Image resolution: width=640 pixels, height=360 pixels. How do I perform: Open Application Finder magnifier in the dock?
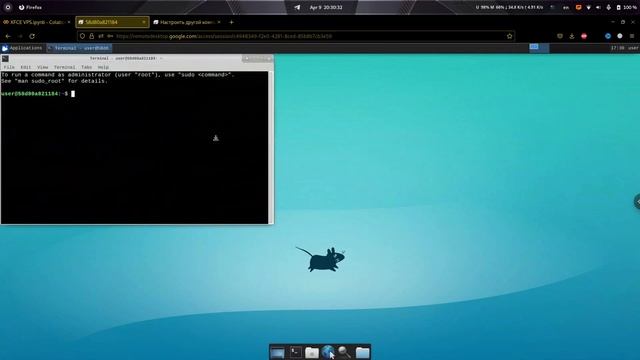(x=344, y=352)
